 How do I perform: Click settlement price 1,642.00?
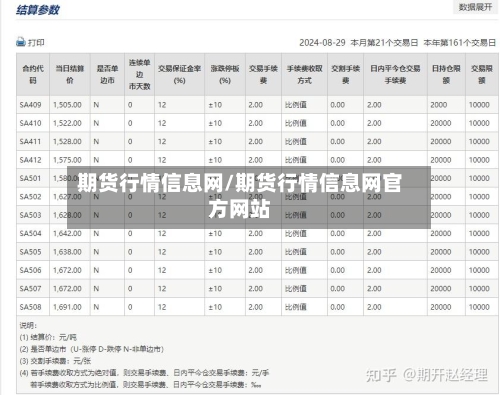coord(67,233)
